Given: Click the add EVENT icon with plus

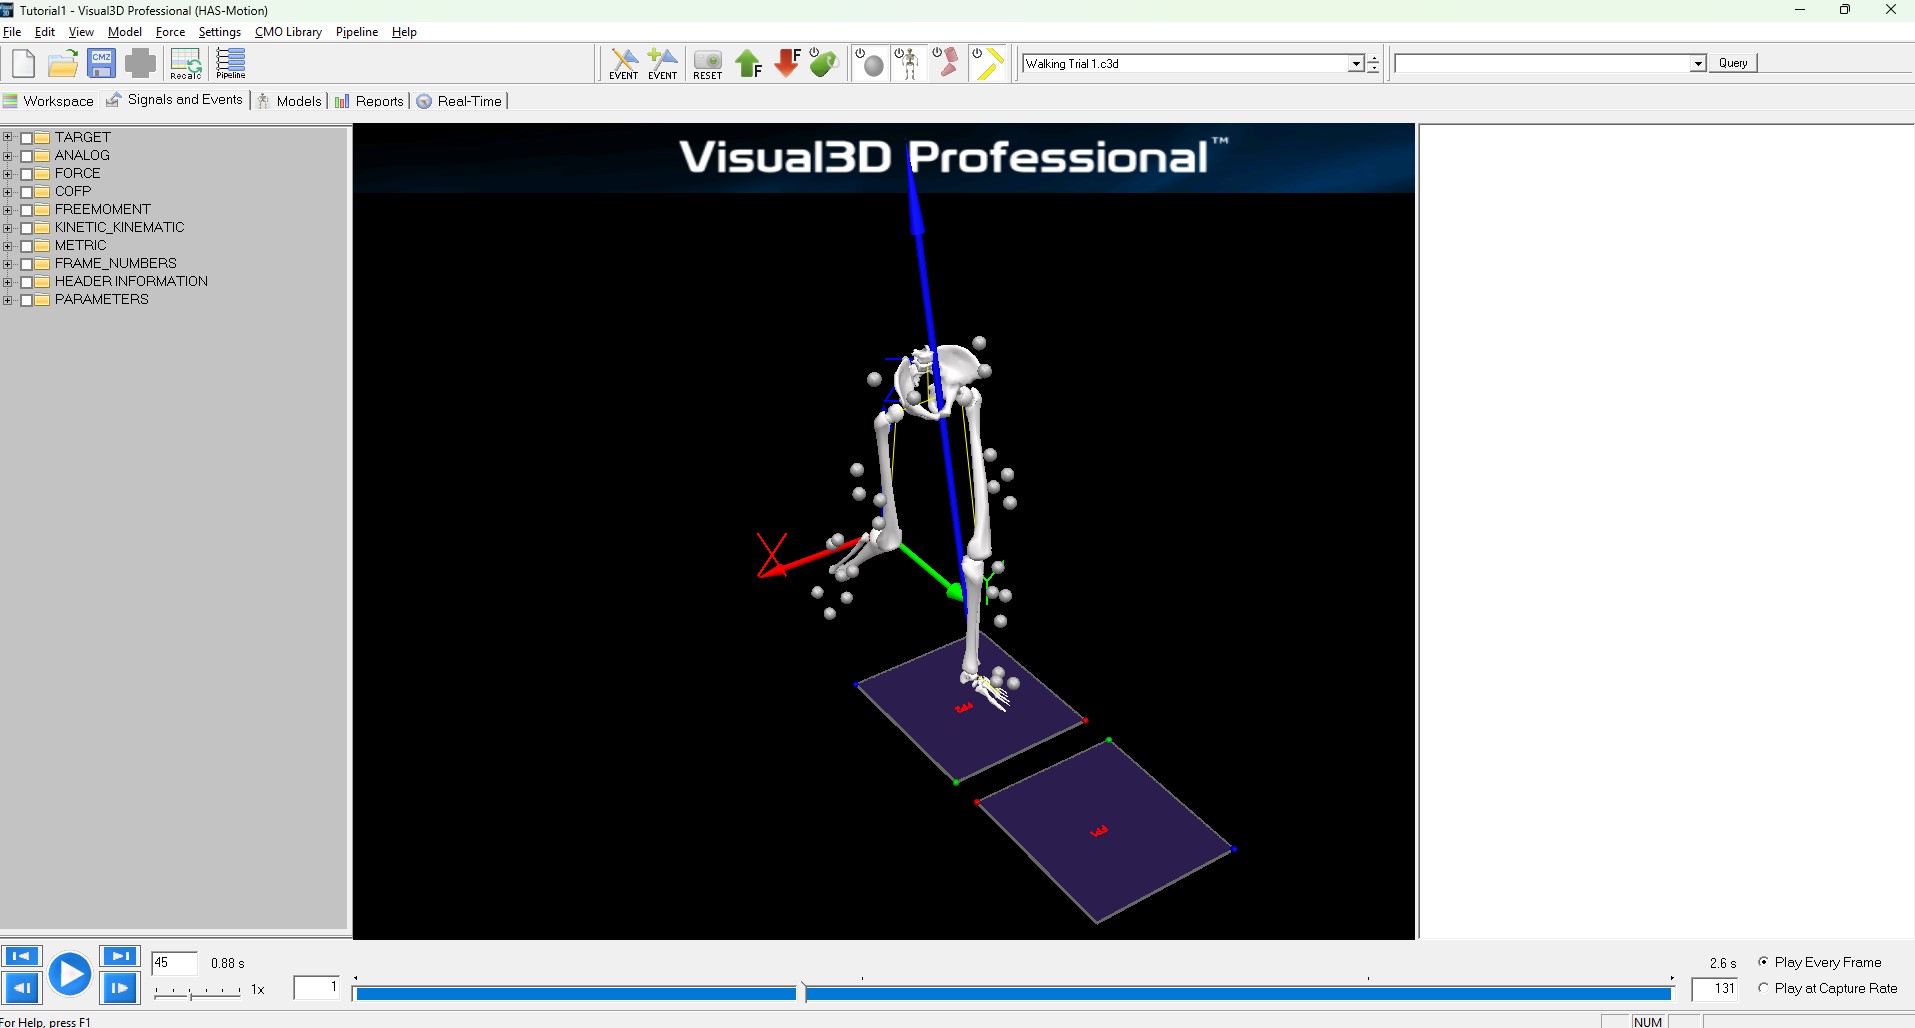Looking at the screenshot, I should pos(662,63).
